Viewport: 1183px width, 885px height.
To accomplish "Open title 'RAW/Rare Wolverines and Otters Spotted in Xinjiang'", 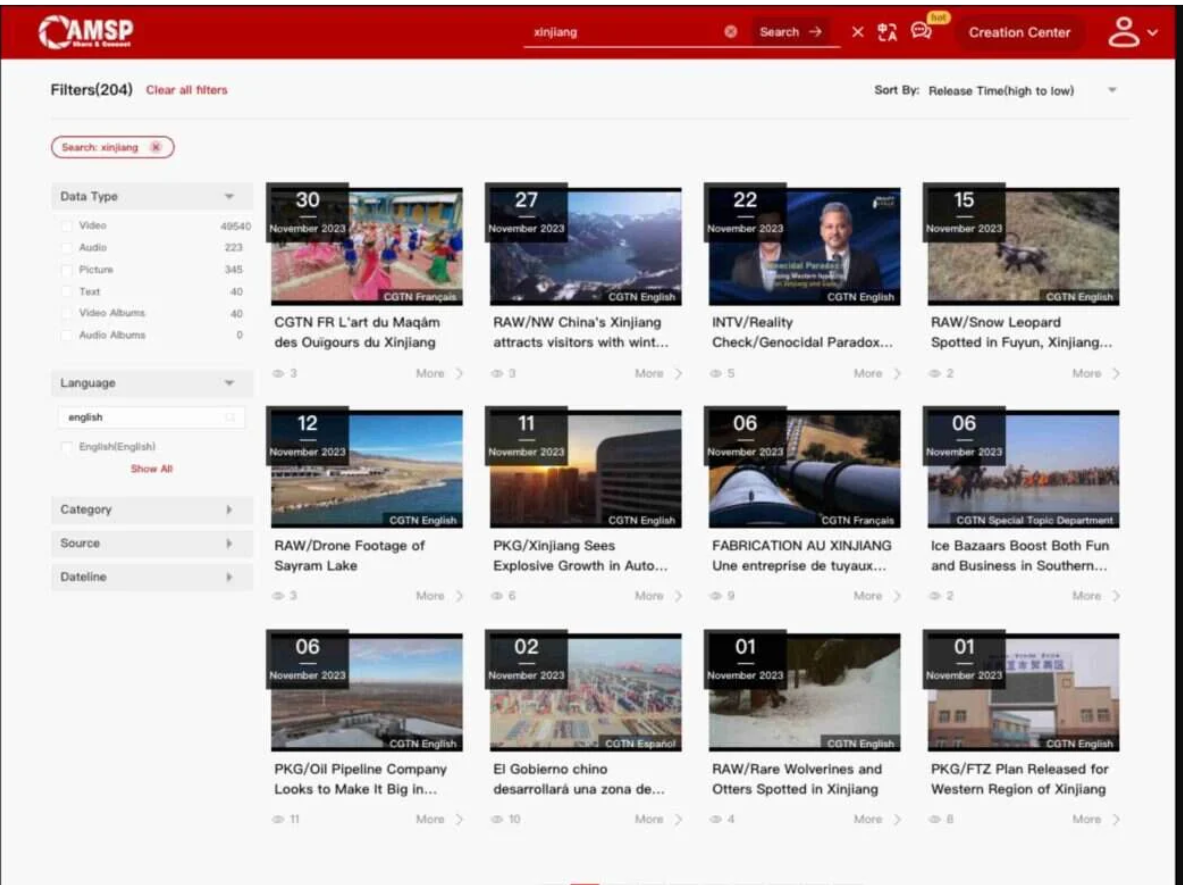I will pos(797,779).
